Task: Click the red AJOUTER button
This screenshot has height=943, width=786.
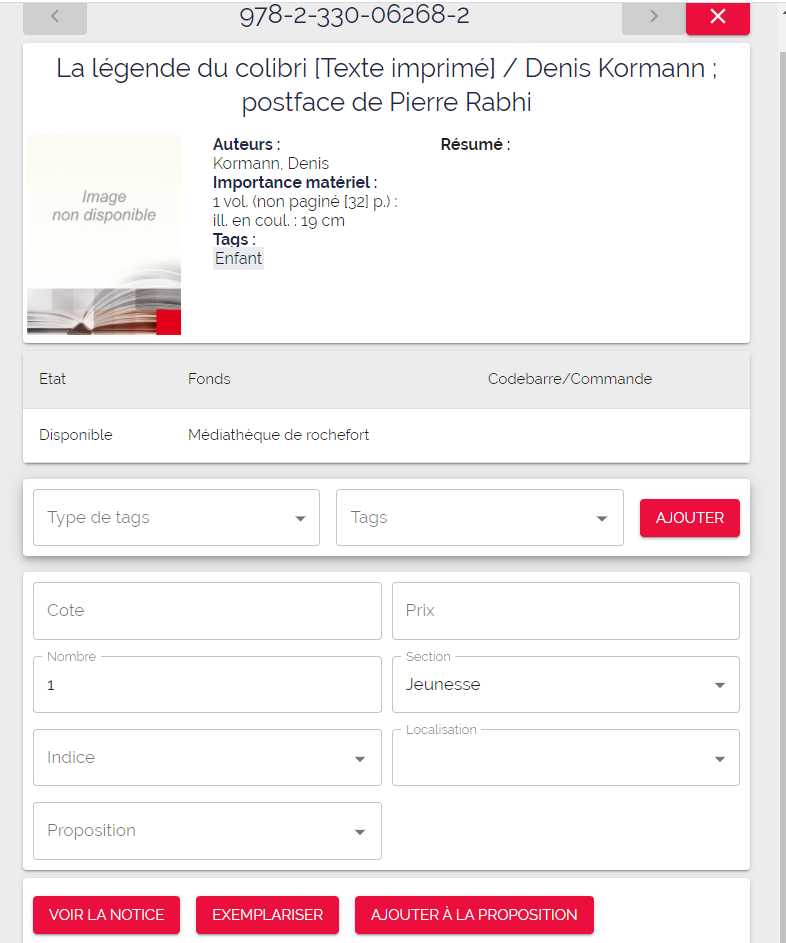Action: click(690, 518)
